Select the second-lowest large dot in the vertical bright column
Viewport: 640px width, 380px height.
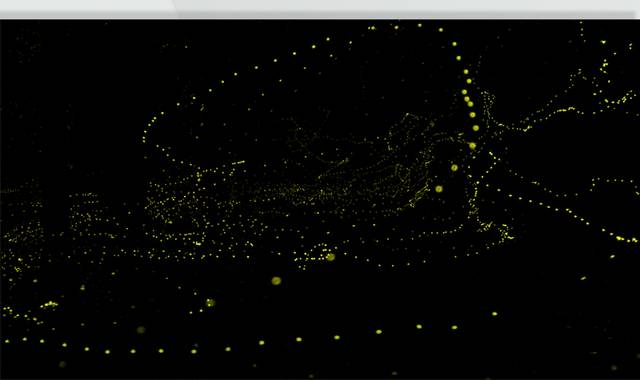click(x=454, y=167)
